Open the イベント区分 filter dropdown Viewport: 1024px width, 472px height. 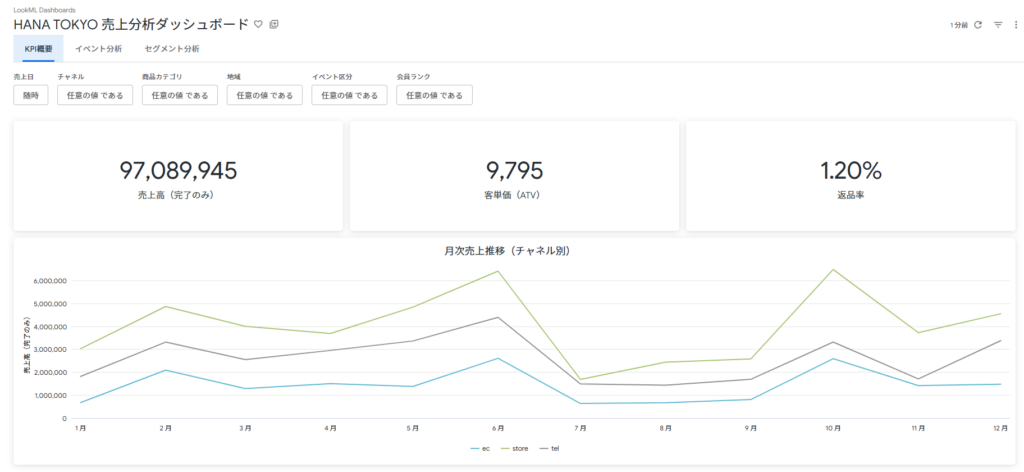click(x=350, y=95)
